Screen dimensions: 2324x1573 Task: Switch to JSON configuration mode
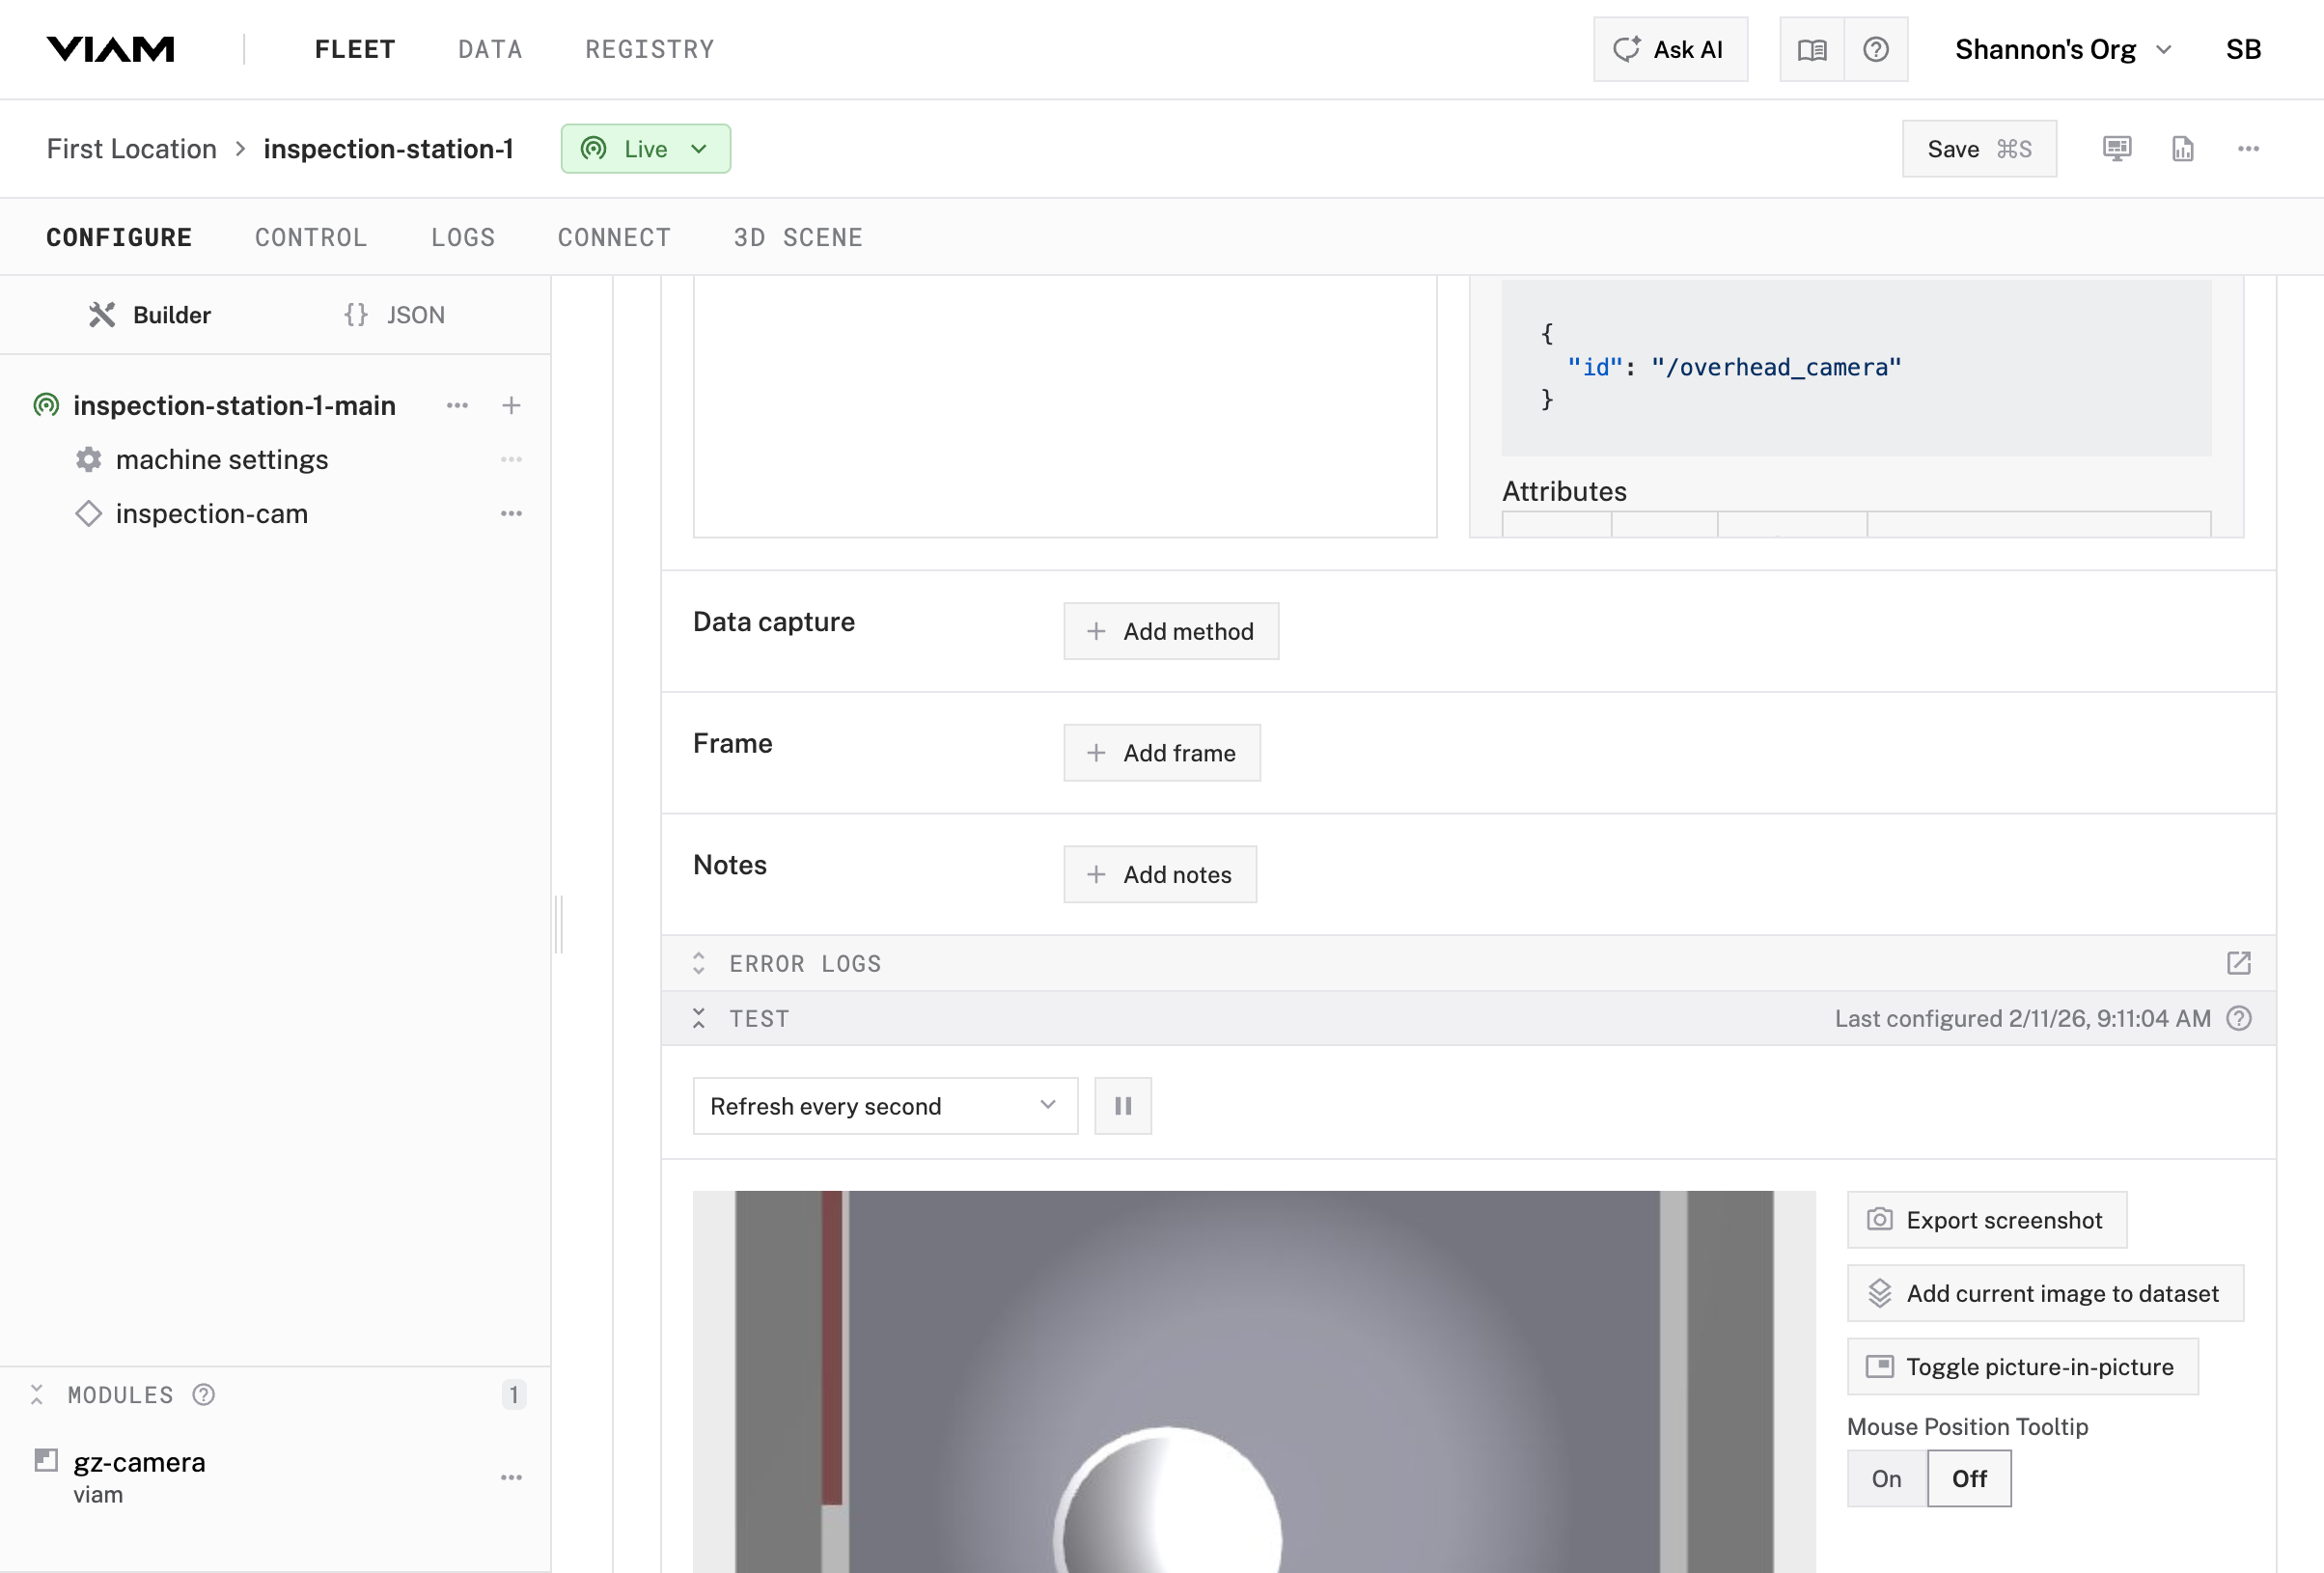tap(395, 315)
